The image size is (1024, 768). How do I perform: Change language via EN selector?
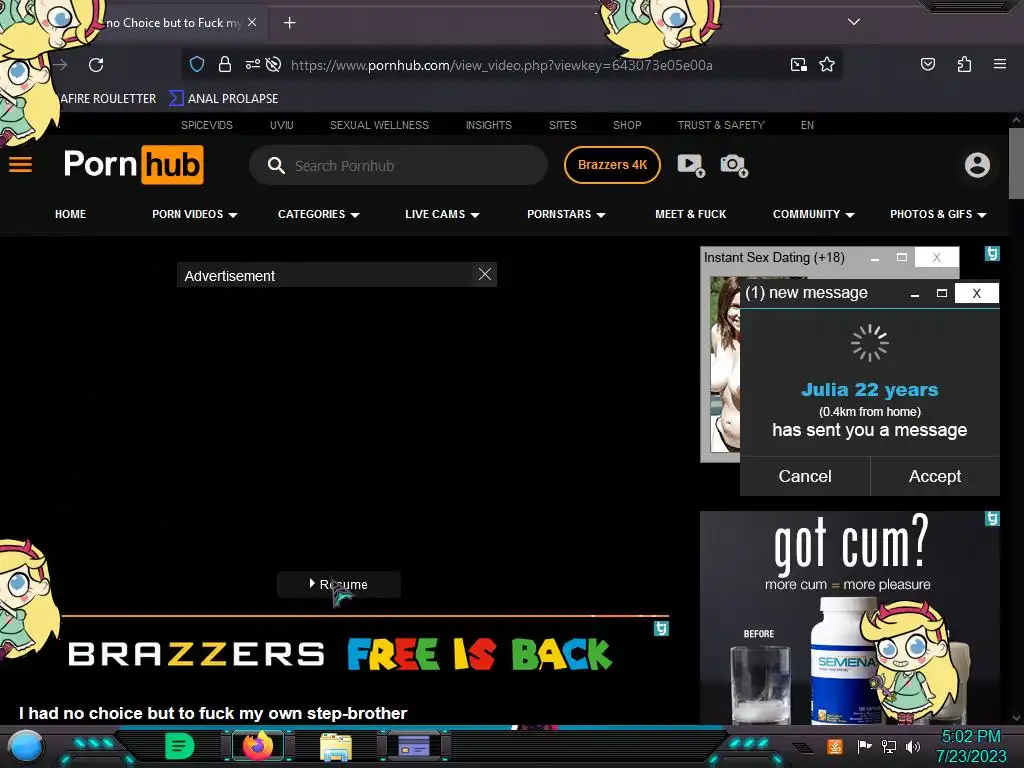click(x=807, y=125)
